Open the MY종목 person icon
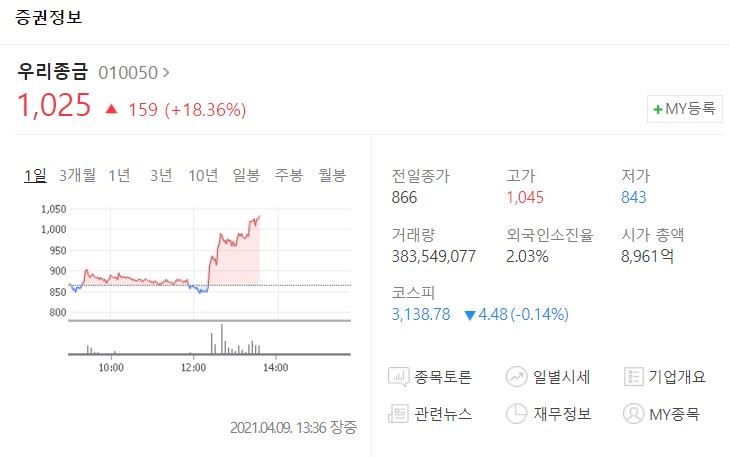 (x=633, y=413)
